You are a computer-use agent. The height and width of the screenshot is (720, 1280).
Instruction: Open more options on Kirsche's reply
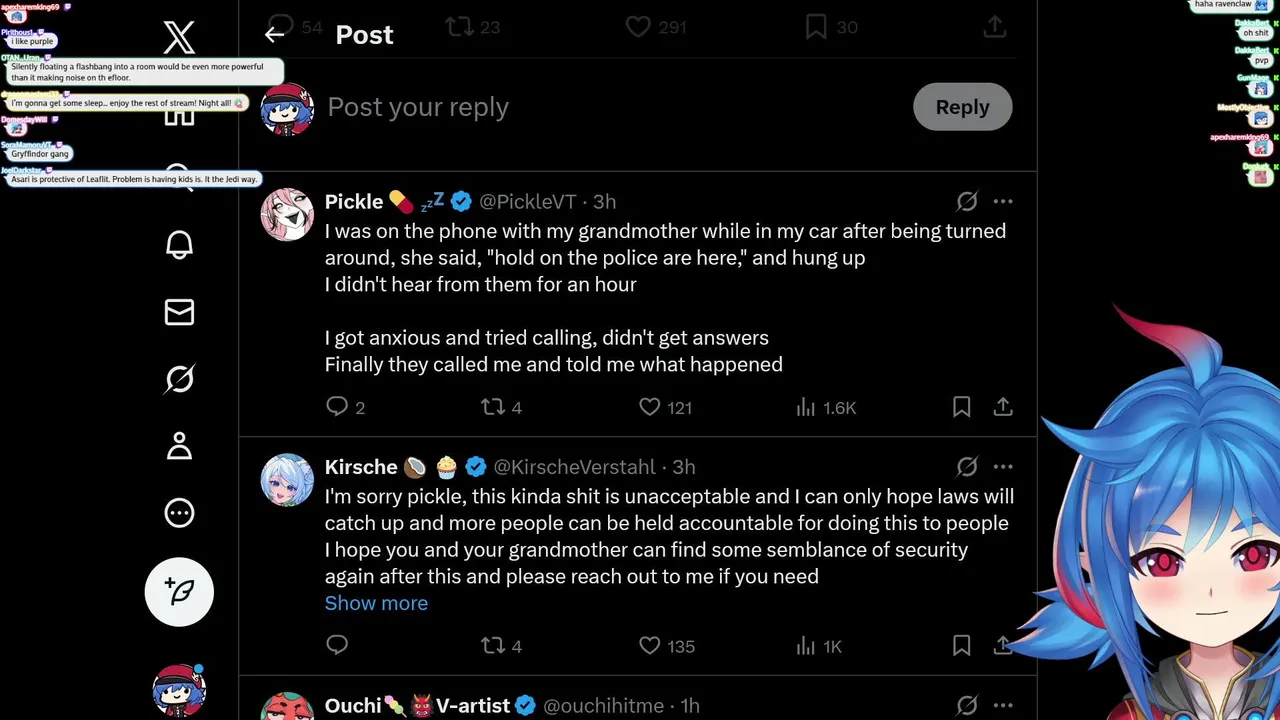pyautogui.click(x=1003, y=467)
